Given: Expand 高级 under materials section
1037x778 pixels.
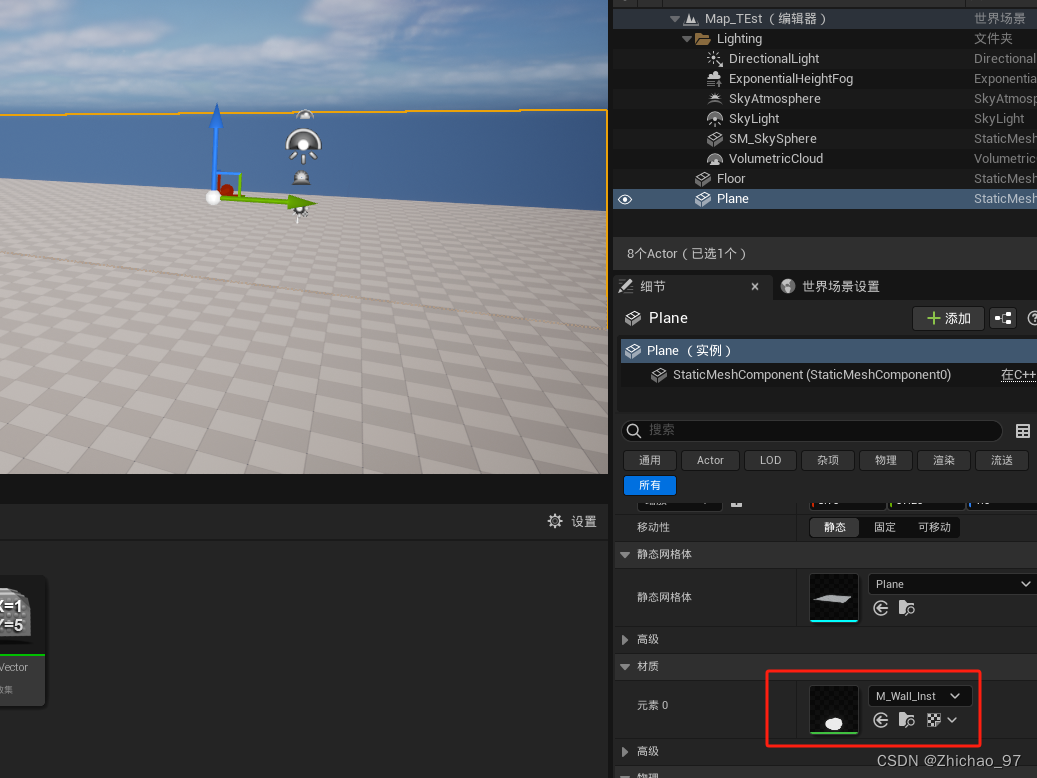Looking at the screenshot, I should 625,752.
